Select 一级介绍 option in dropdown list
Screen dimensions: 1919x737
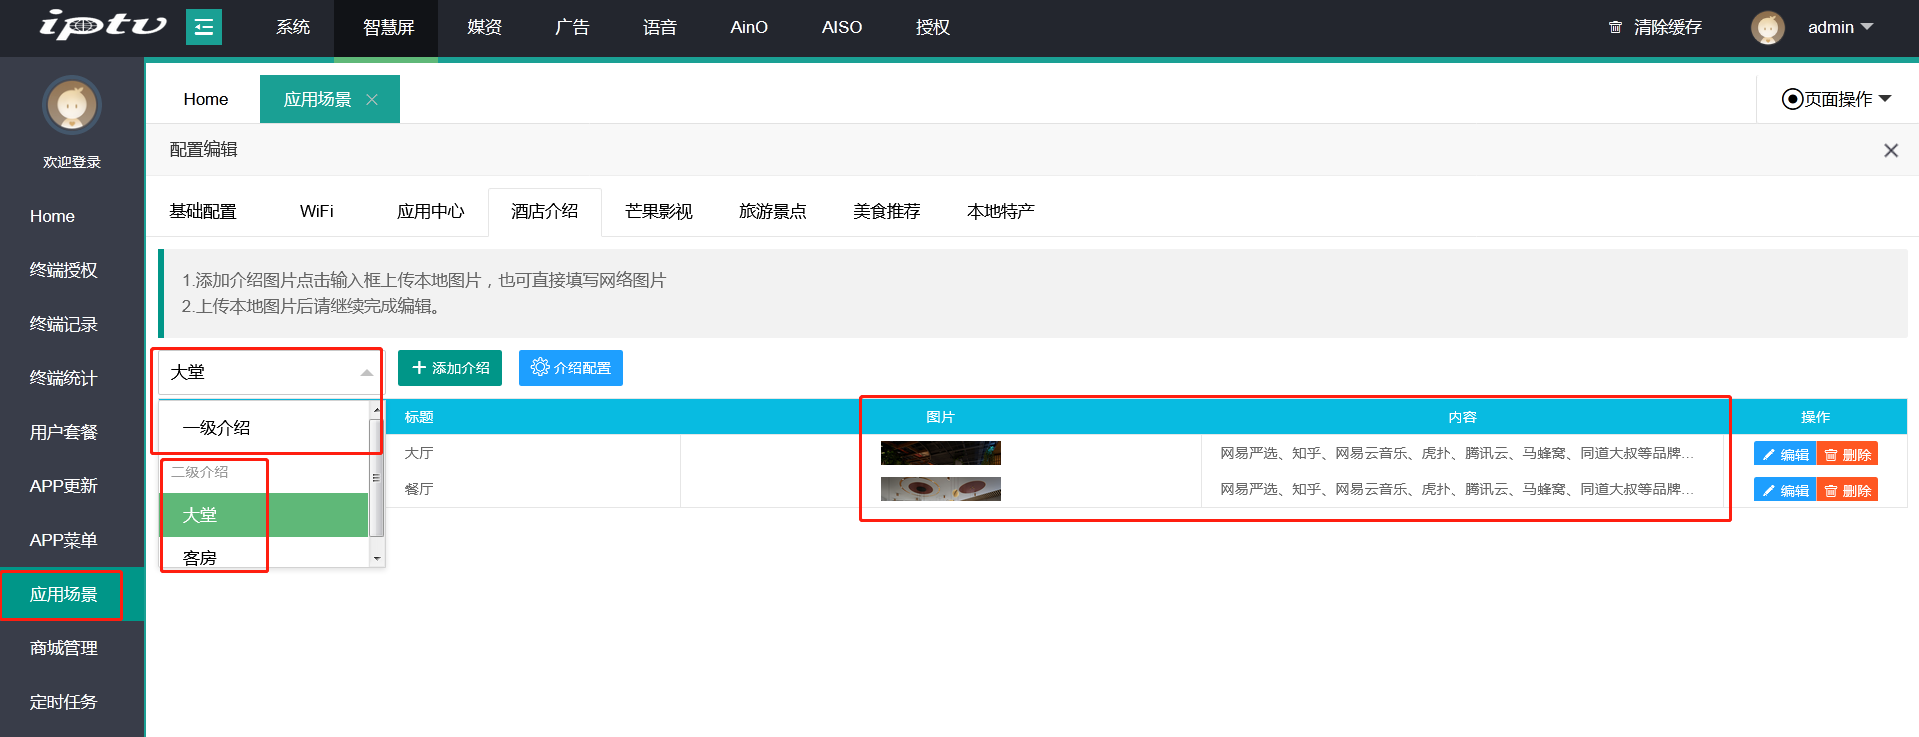point(216,427)
